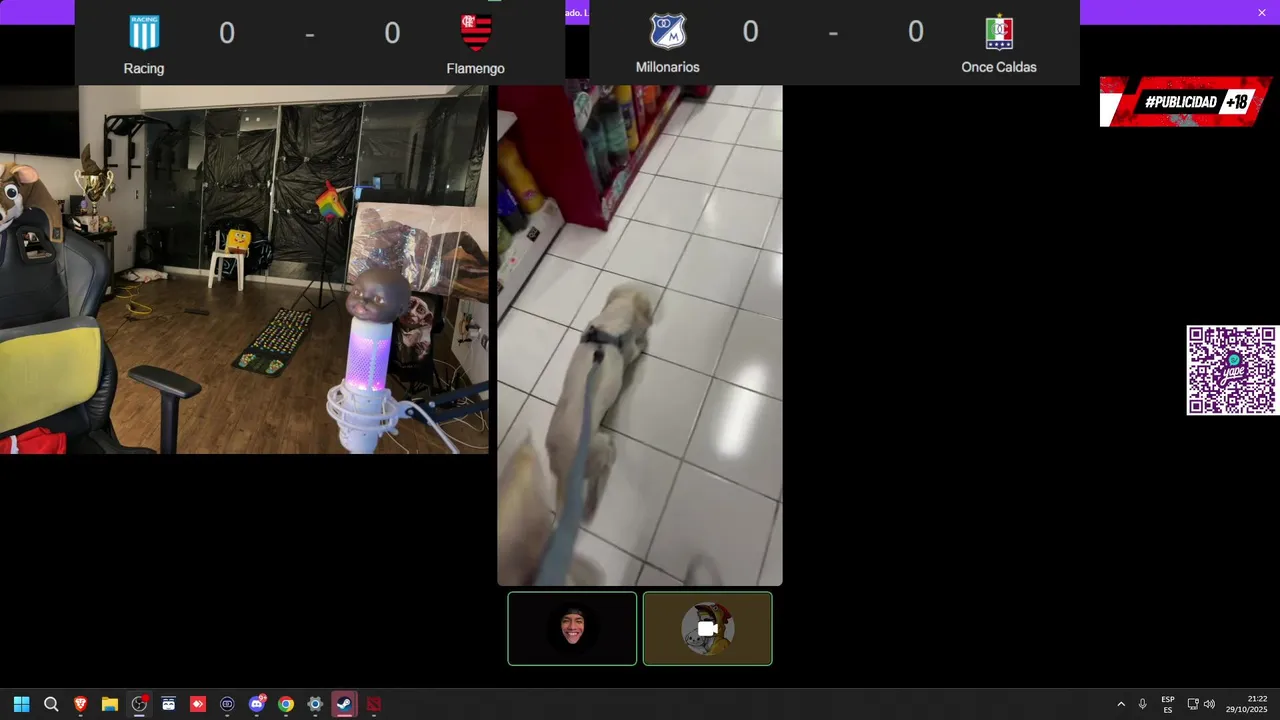Click the Racing team crest

tap(144, 32)
